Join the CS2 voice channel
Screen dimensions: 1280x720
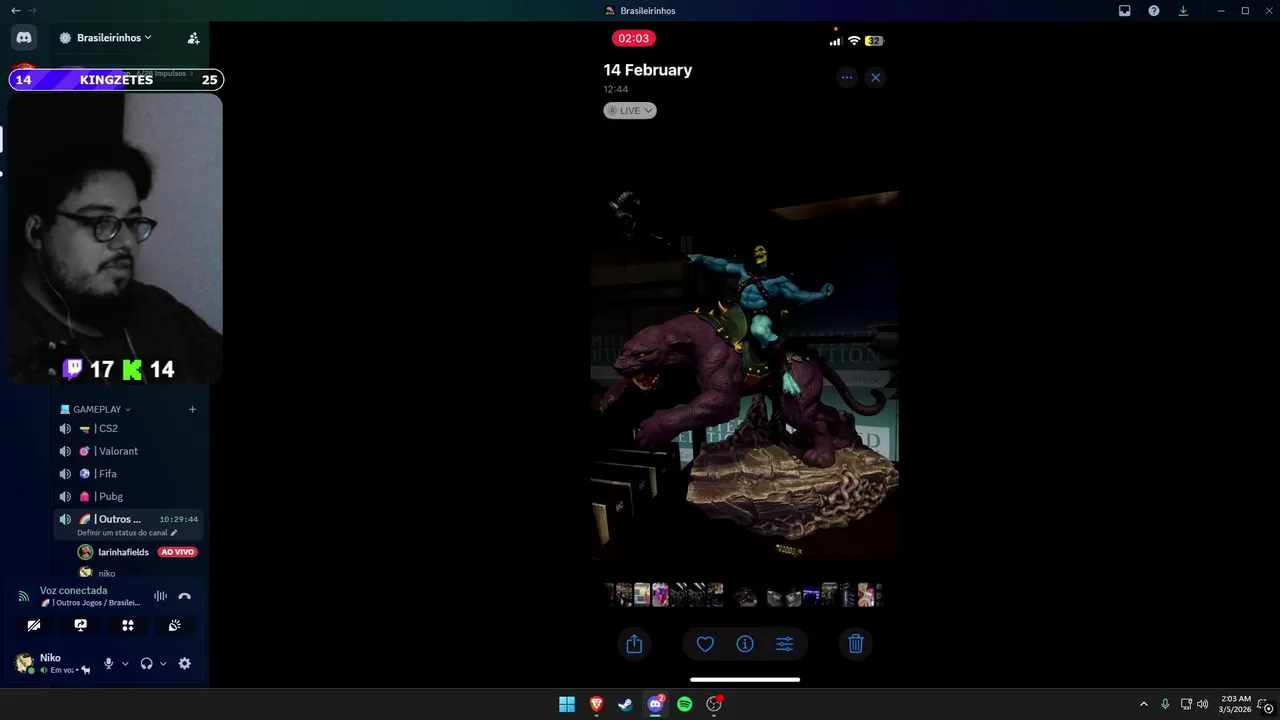point(128,428)
